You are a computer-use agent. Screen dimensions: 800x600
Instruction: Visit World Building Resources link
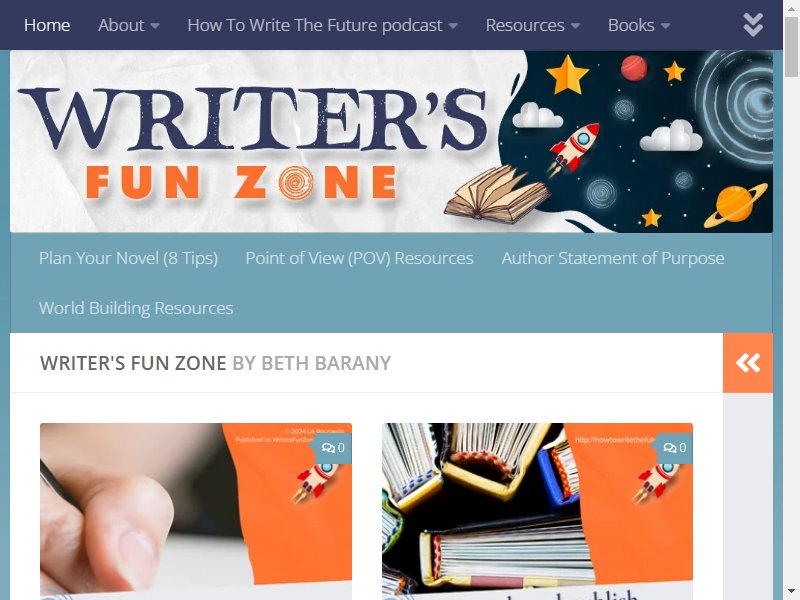coord(136,308)
